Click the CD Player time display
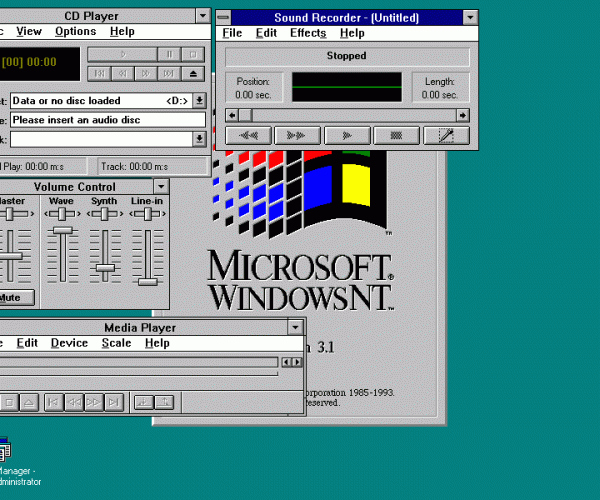The image size is (600, 500). pyautogui.click(x=40, y=64)
